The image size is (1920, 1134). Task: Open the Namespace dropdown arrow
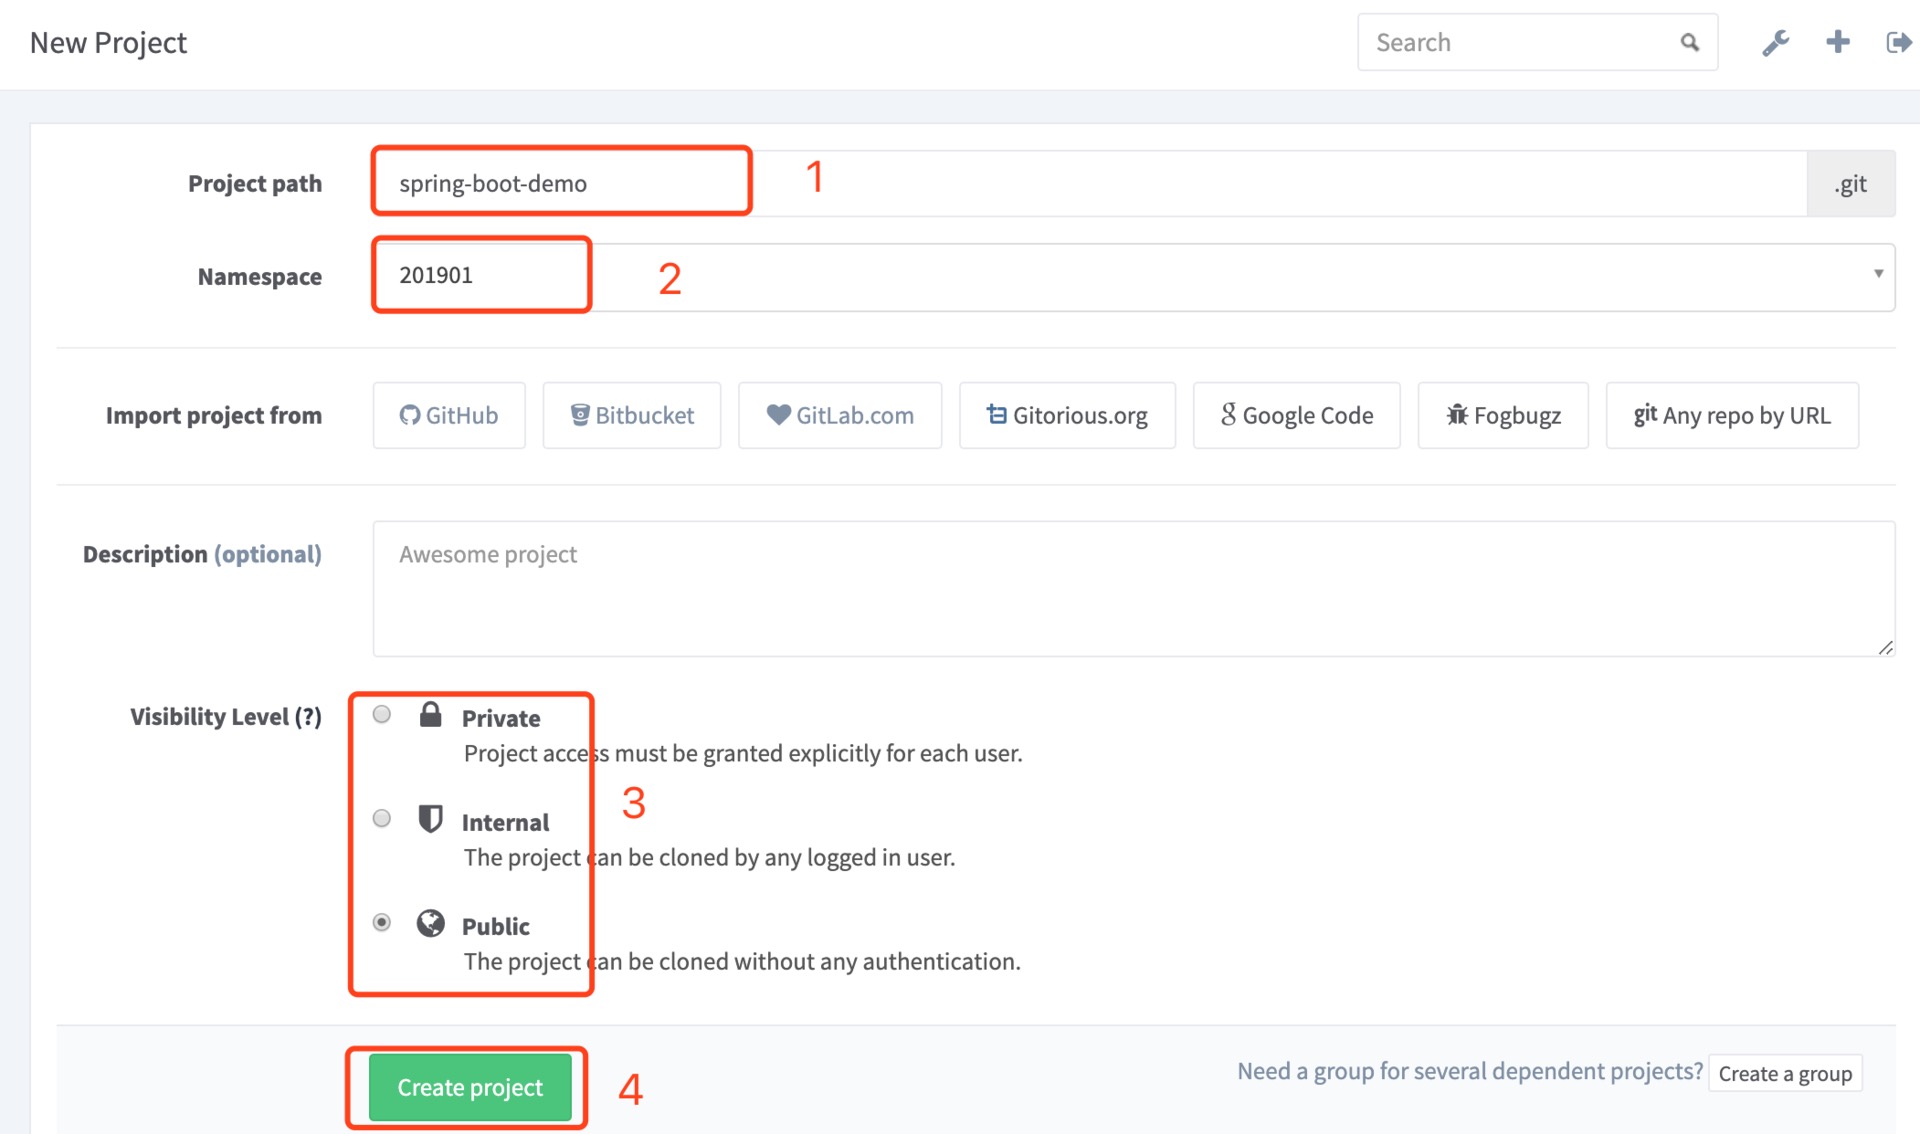[x=1878, y=274]
